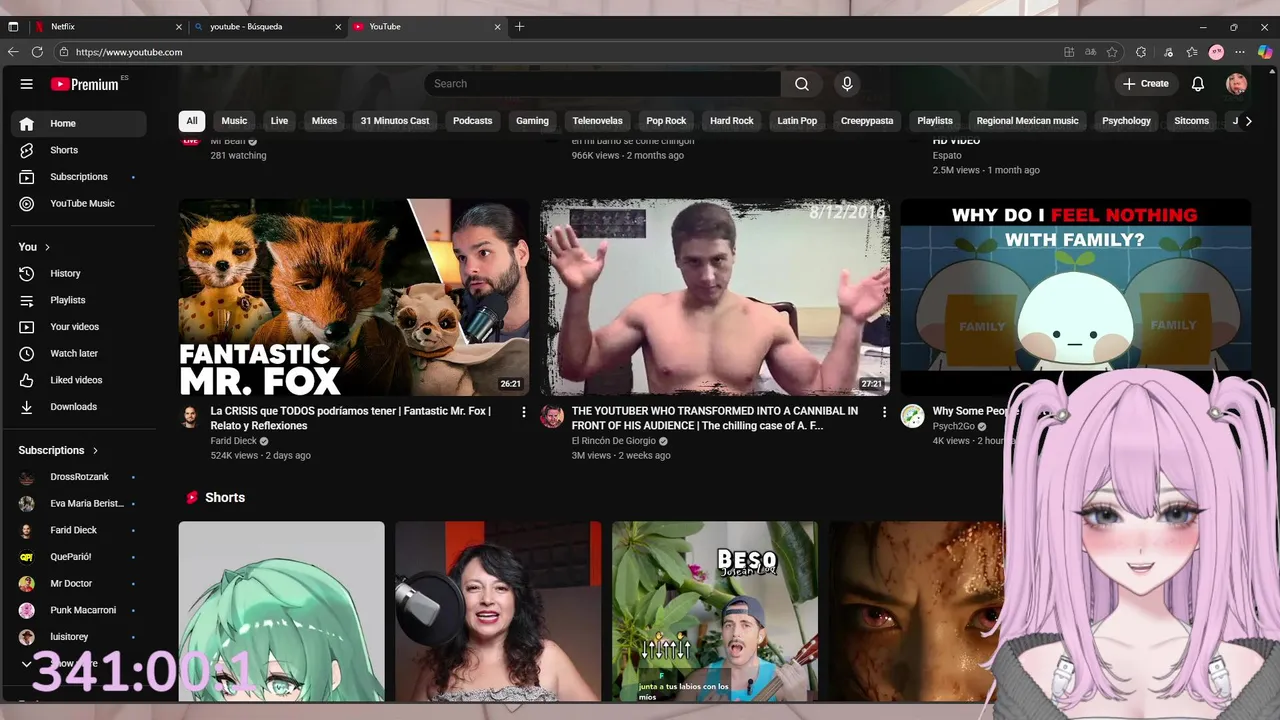Open DrossRotzank channel subscription
Screen dimensions: 1280x720
click(79, 477)
